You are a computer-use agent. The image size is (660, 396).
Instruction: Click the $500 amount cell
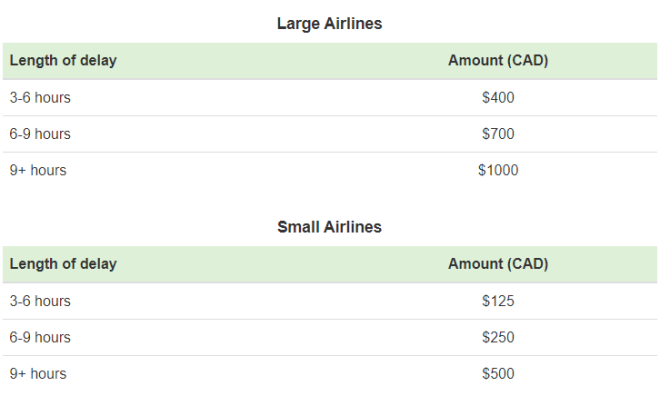[498, 374]
